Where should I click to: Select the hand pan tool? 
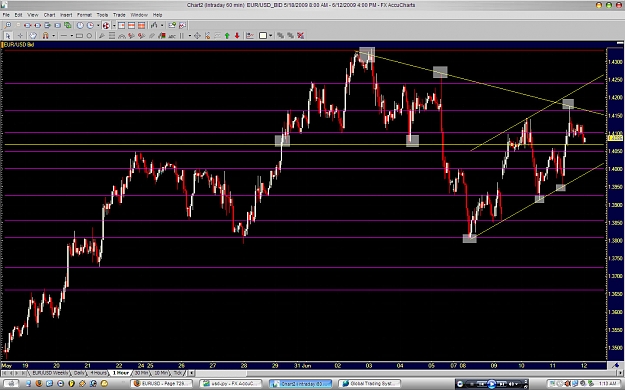pos(33,35)
